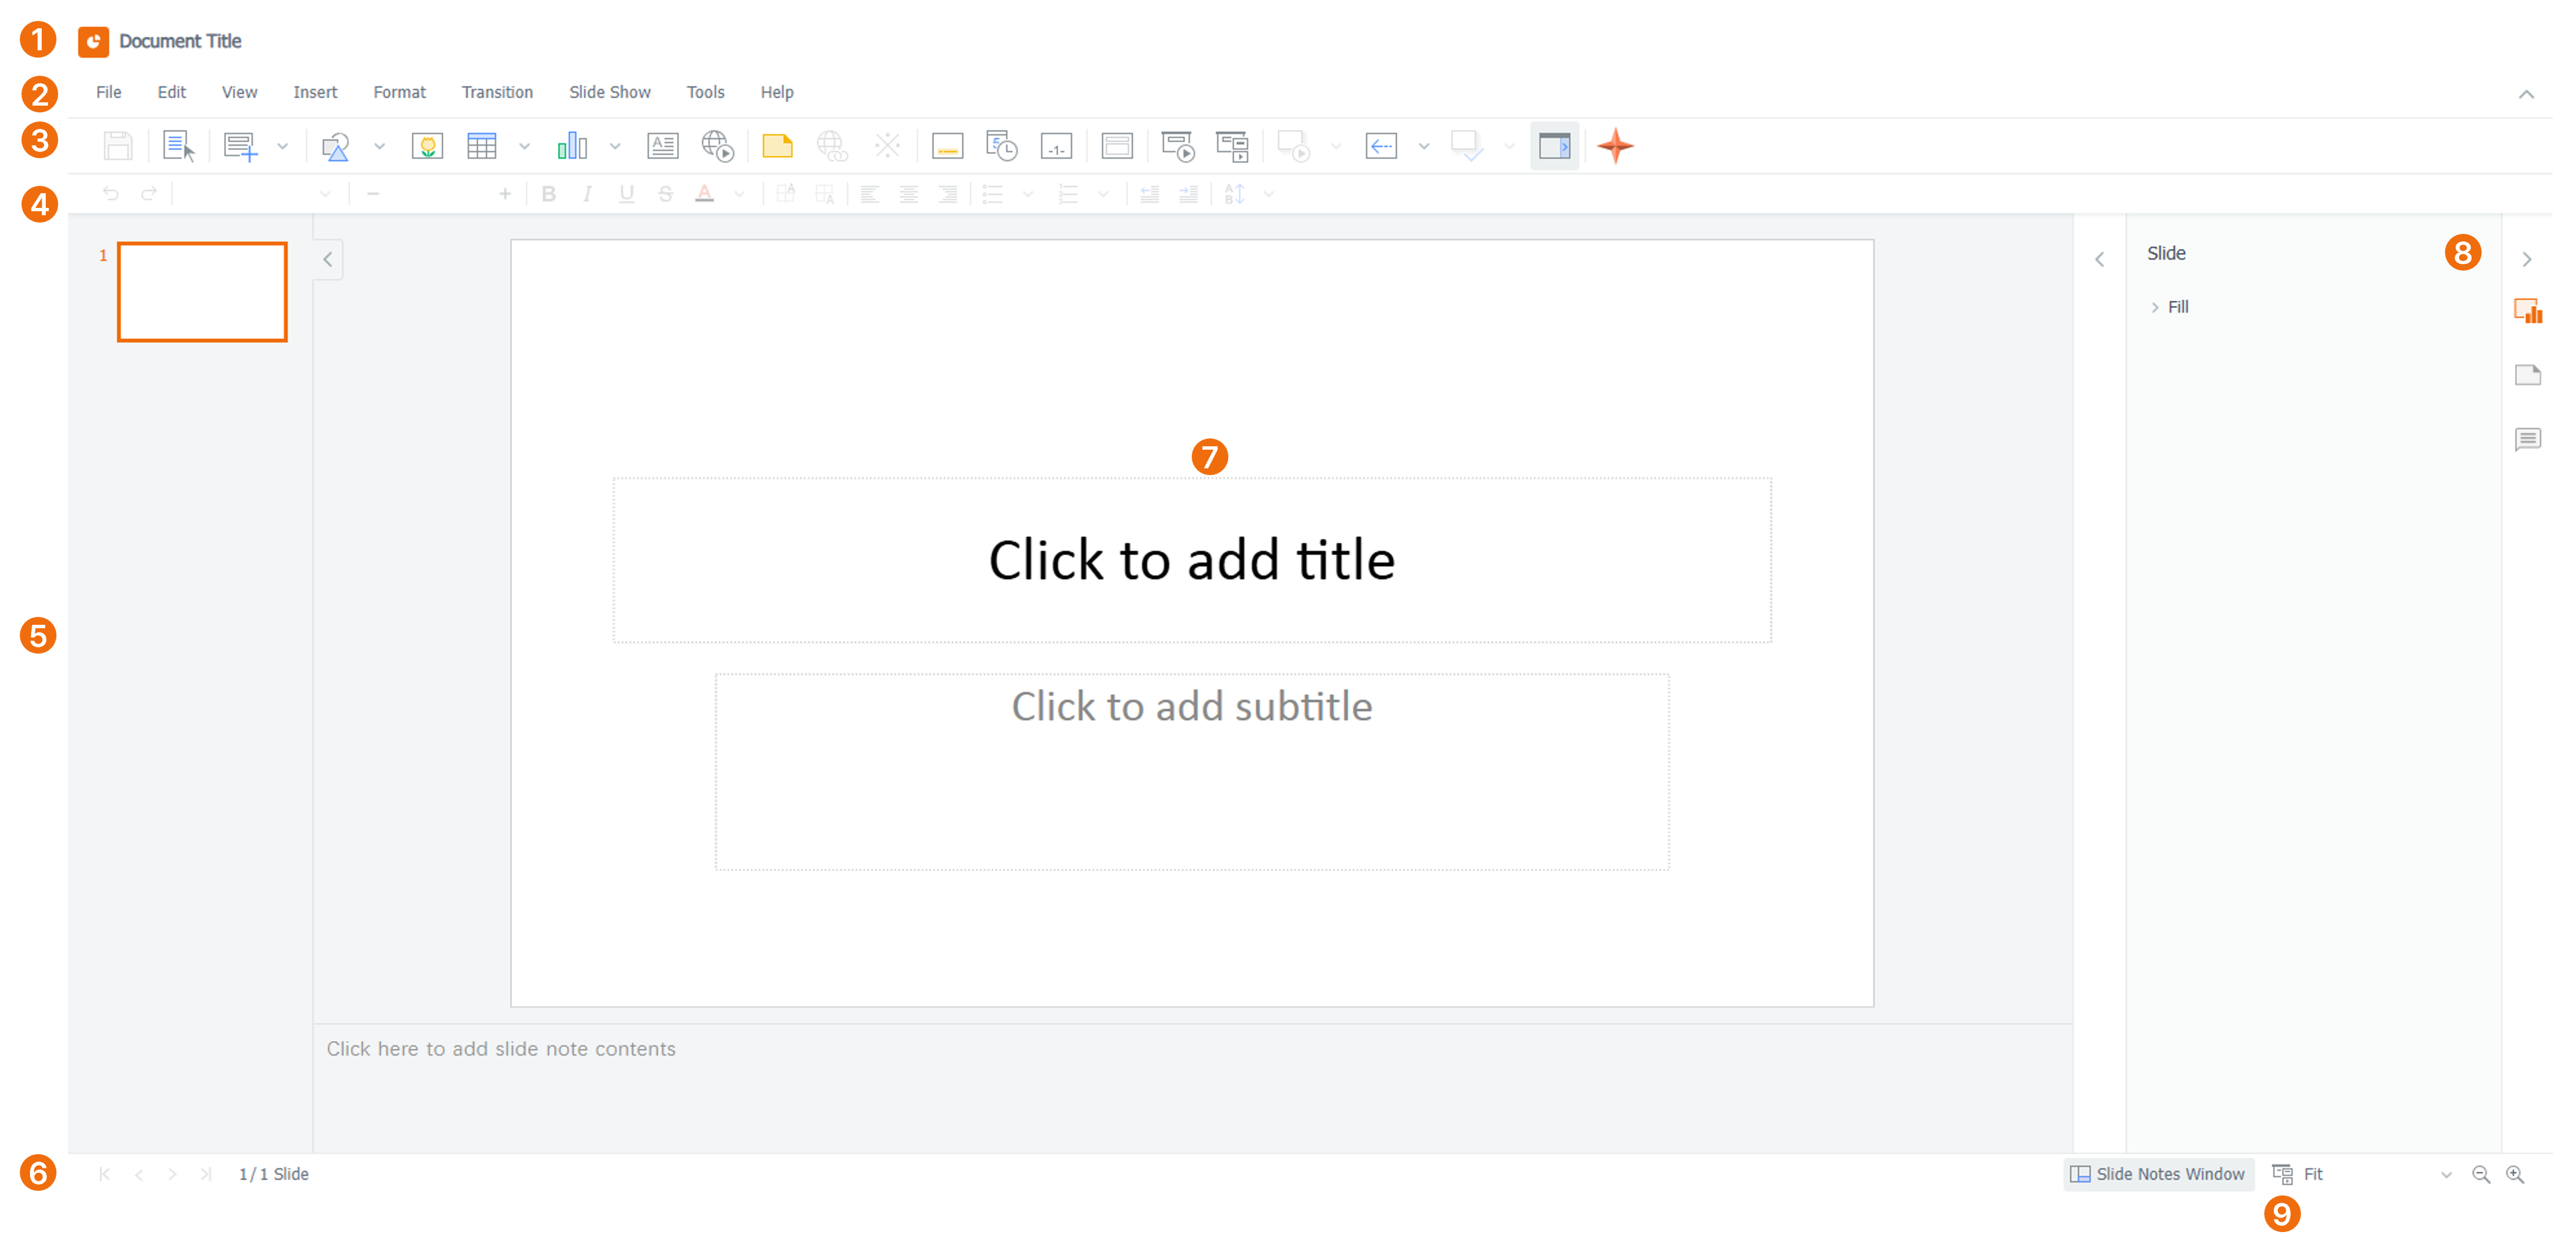Open the slide properties icon in right sidebar
This screenshot has width=2576, height=1253.
pos(2528,312)
